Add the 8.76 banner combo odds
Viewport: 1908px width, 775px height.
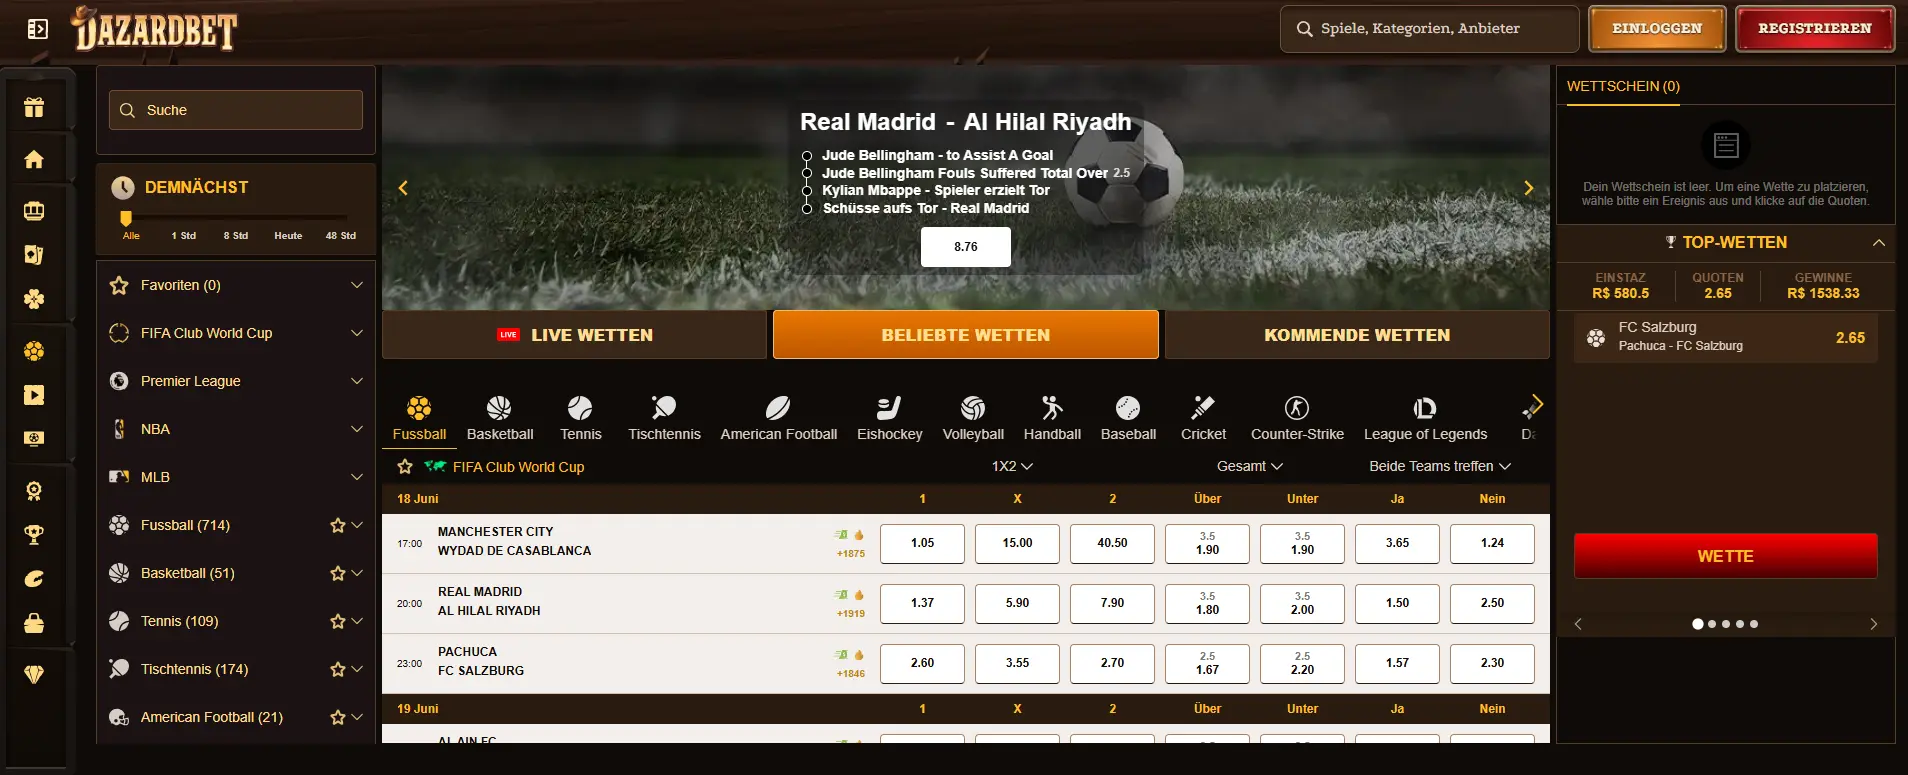(966, 247)
